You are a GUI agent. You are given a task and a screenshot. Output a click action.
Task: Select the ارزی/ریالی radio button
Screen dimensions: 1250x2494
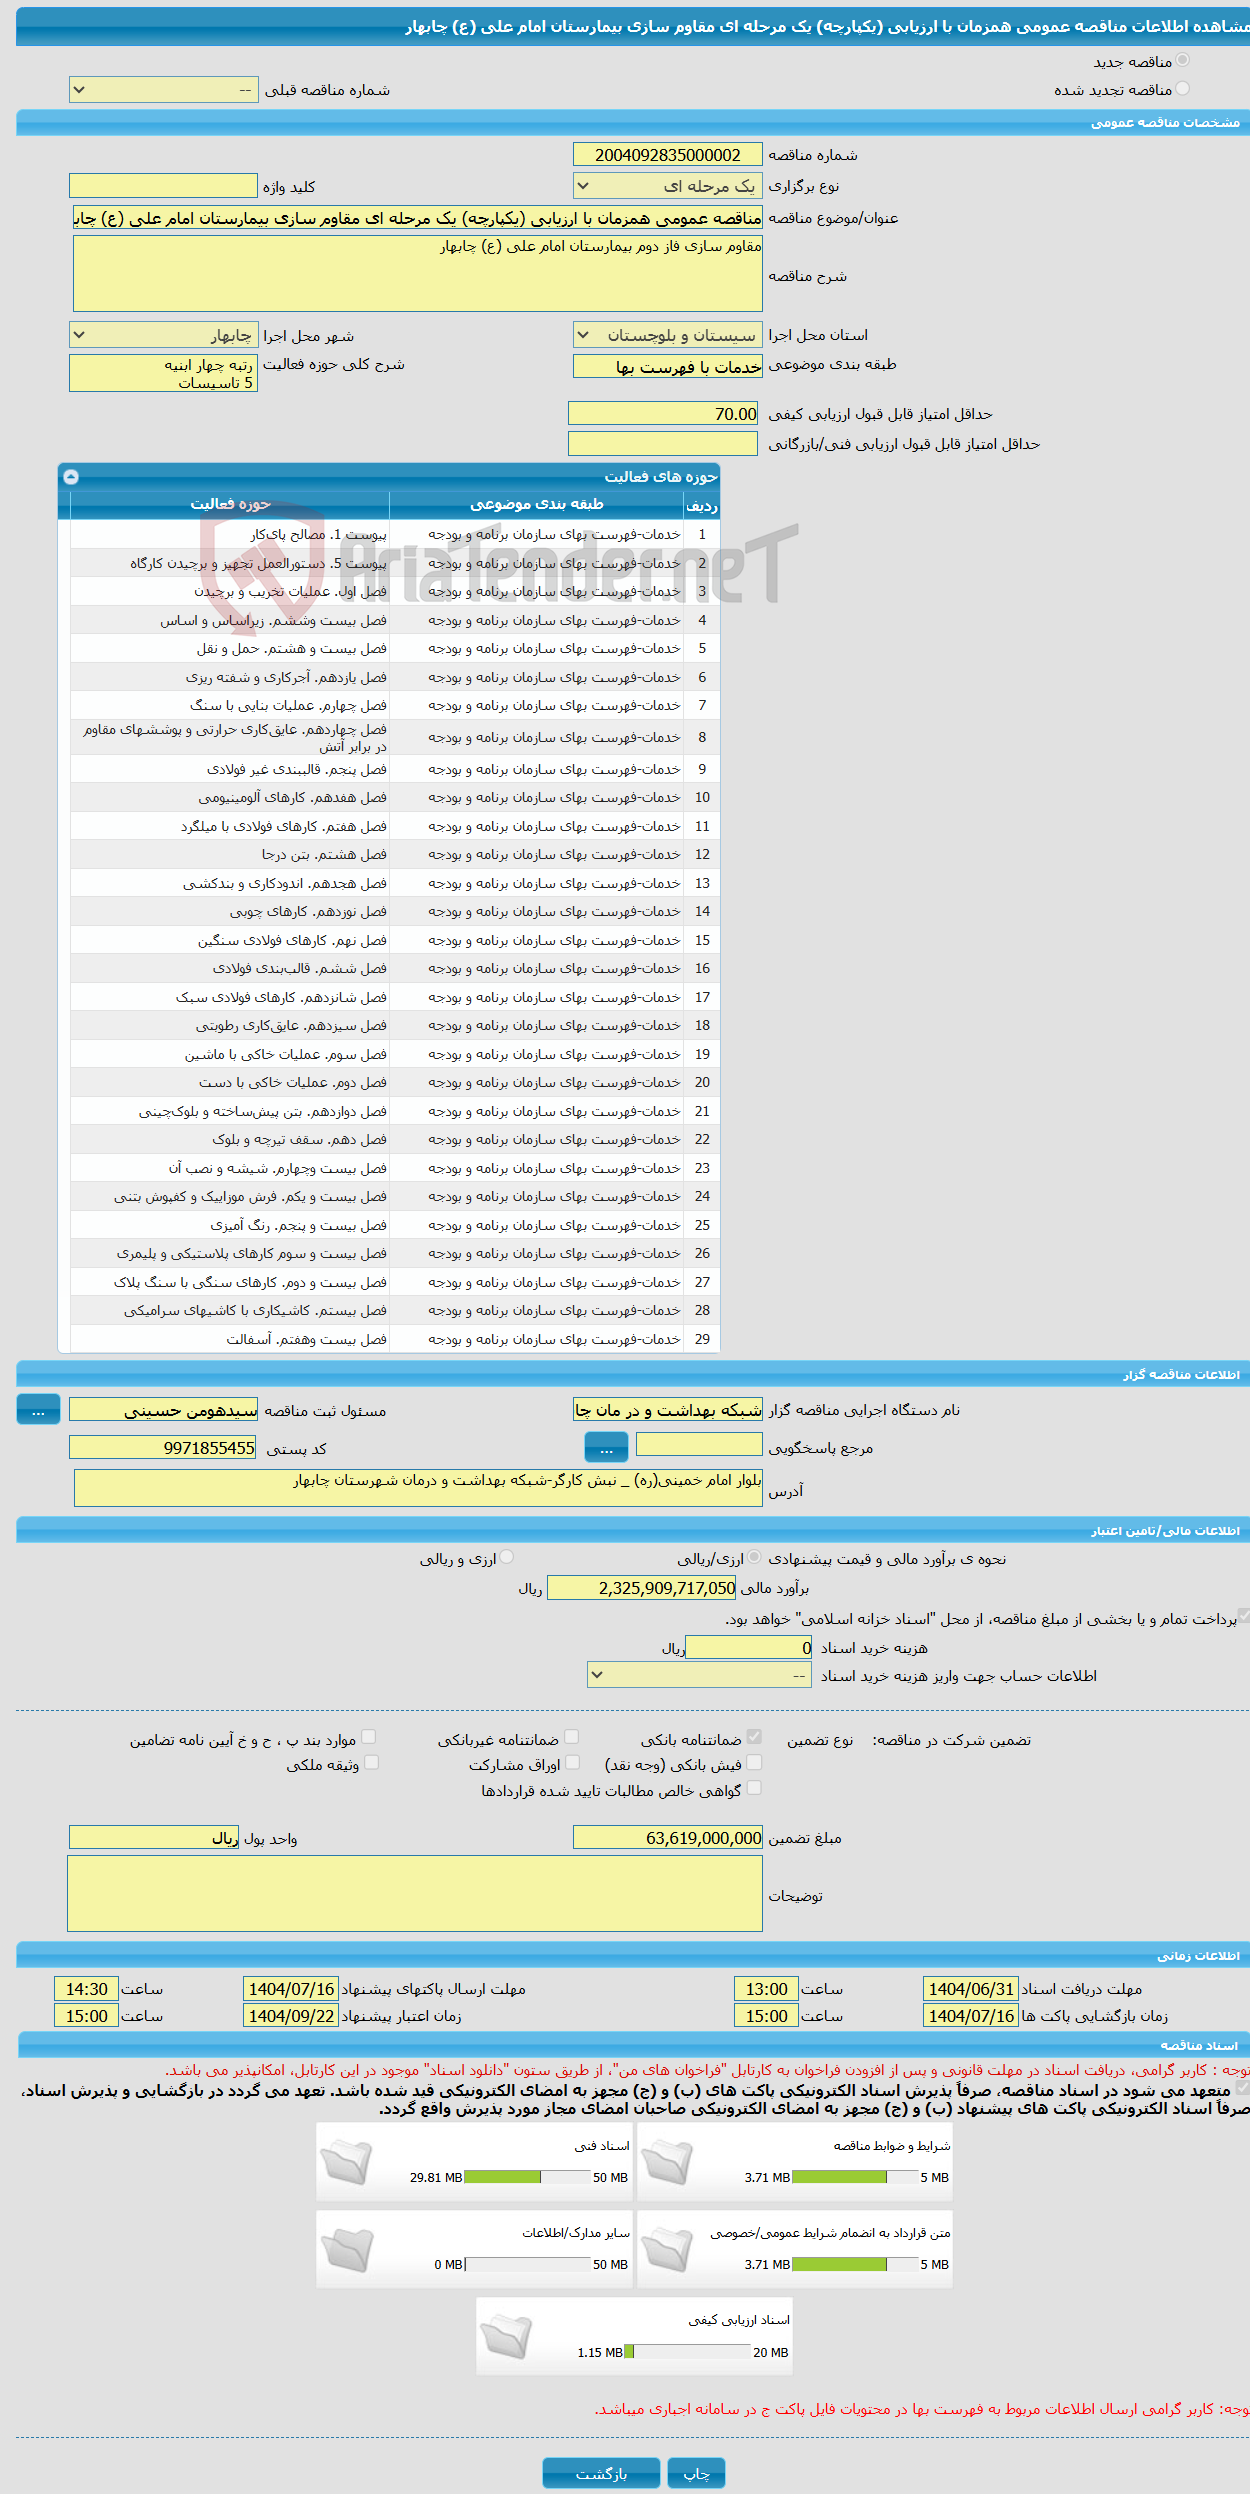[754, 1557]
